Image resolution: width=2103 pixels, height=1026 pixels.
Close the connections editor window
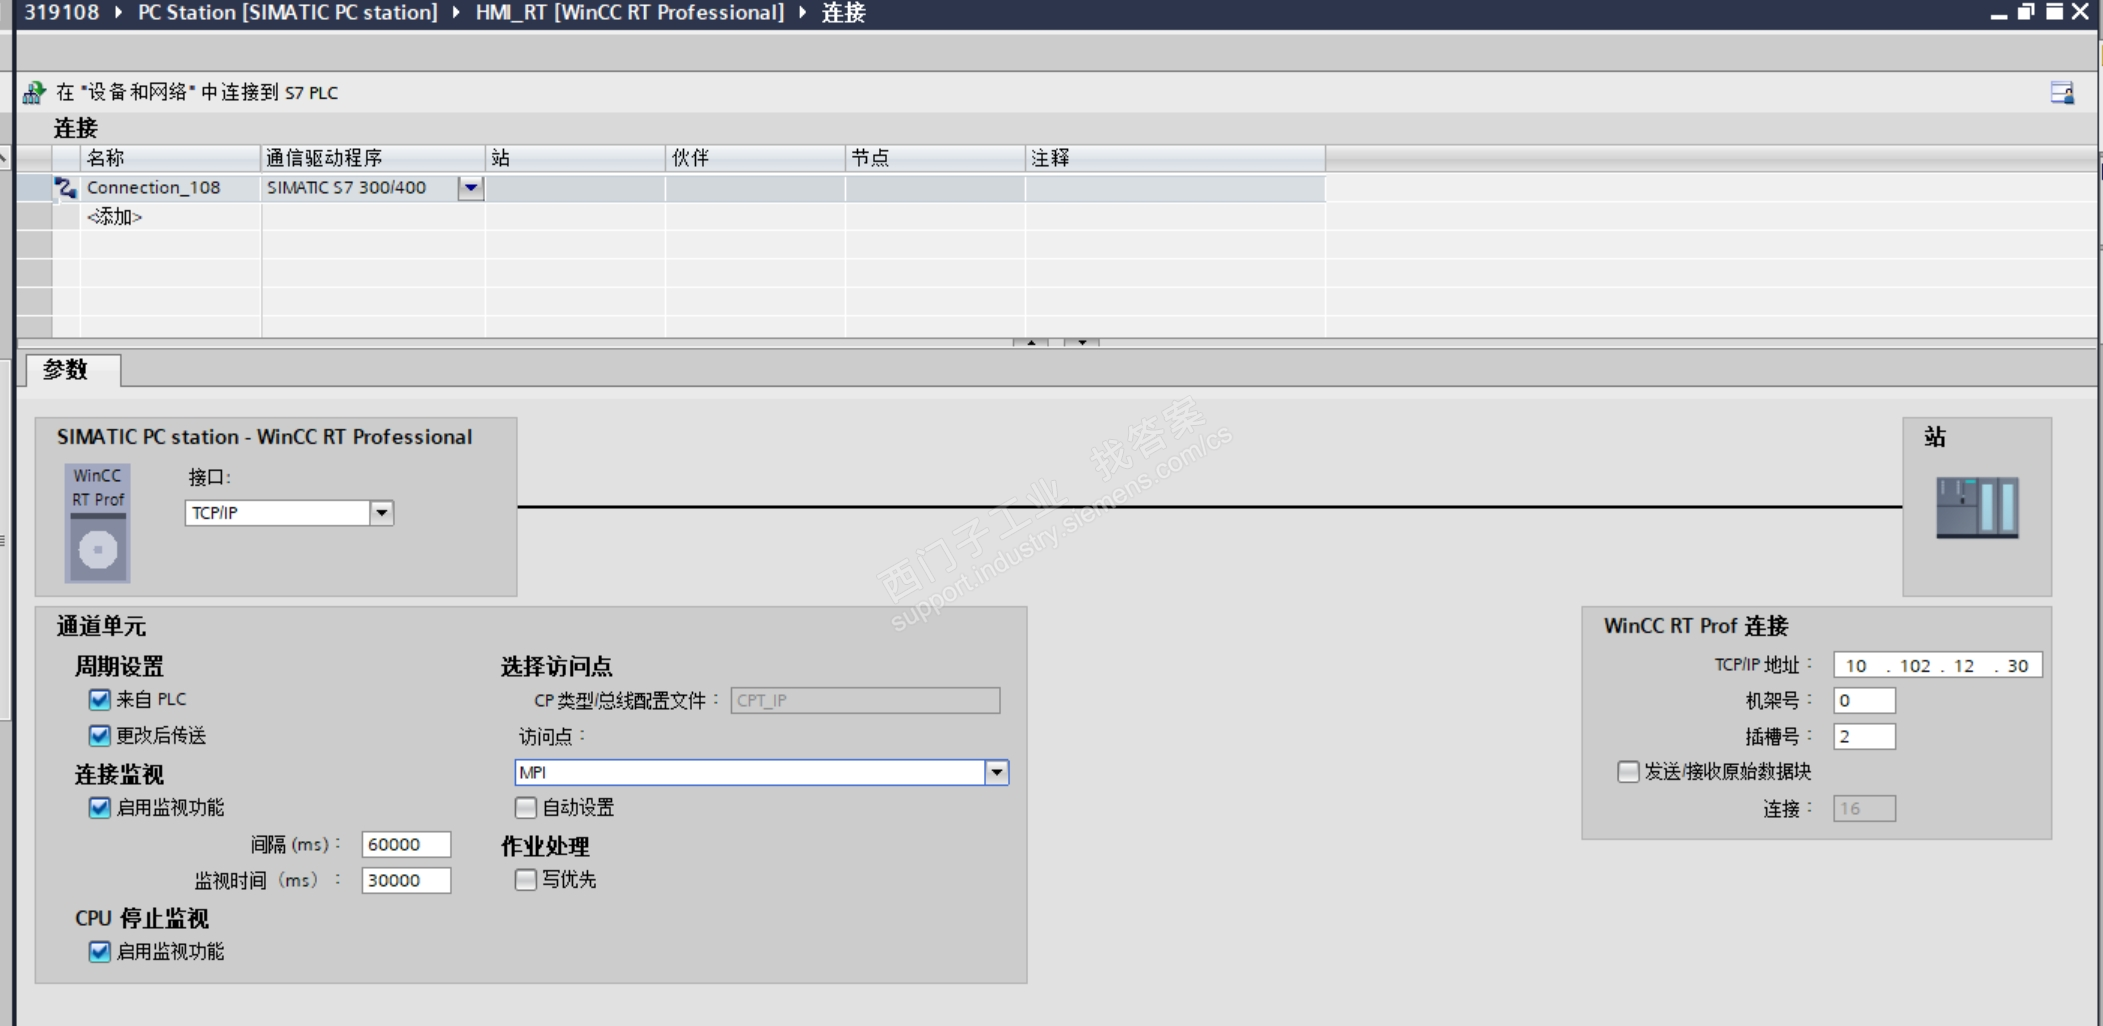[x=2081, y=12]
